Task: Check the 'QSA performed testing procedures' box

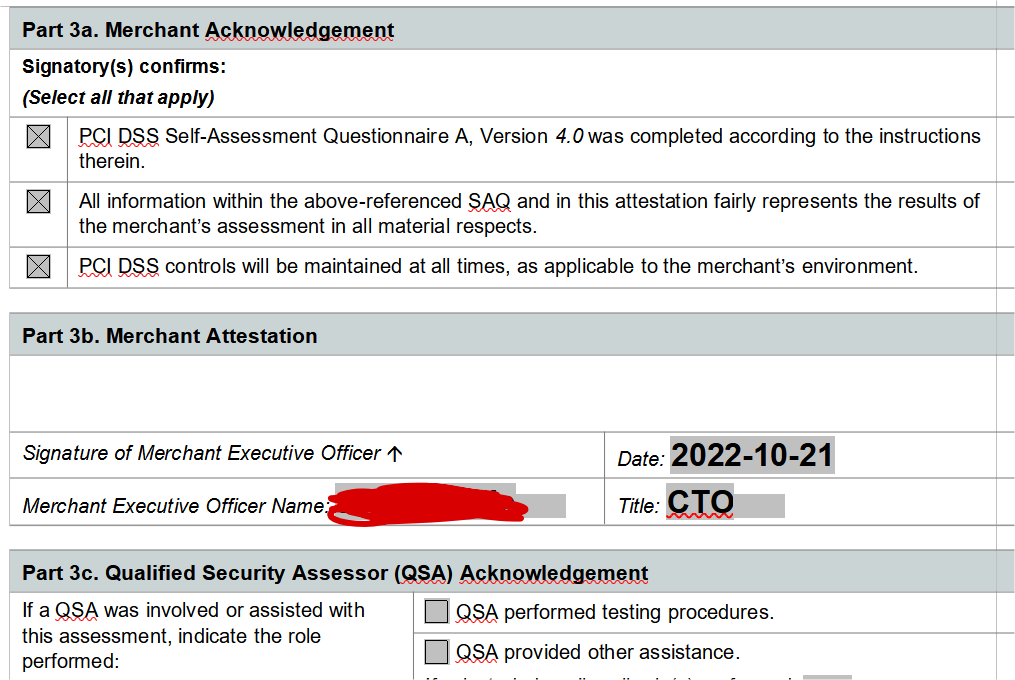Action: click(437, 611)
